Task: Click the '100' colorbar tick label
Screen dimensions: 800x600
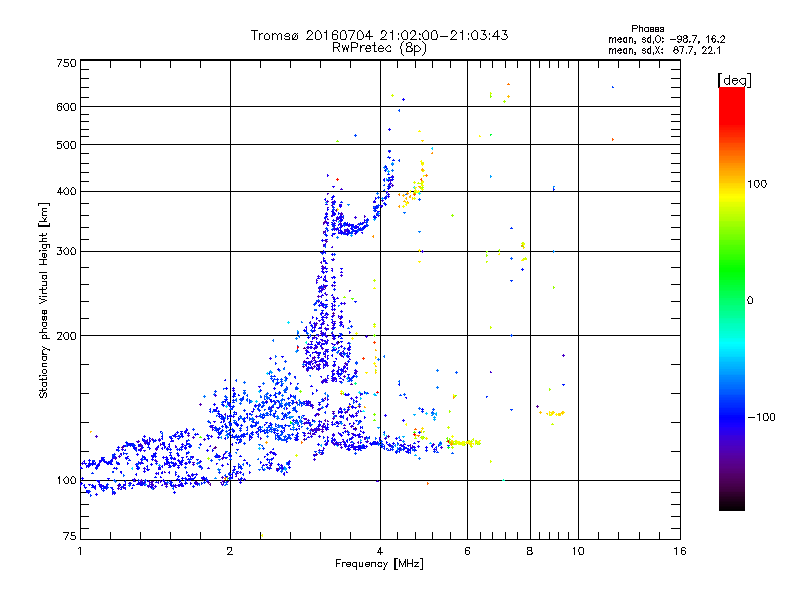Action: pos(757,184)
